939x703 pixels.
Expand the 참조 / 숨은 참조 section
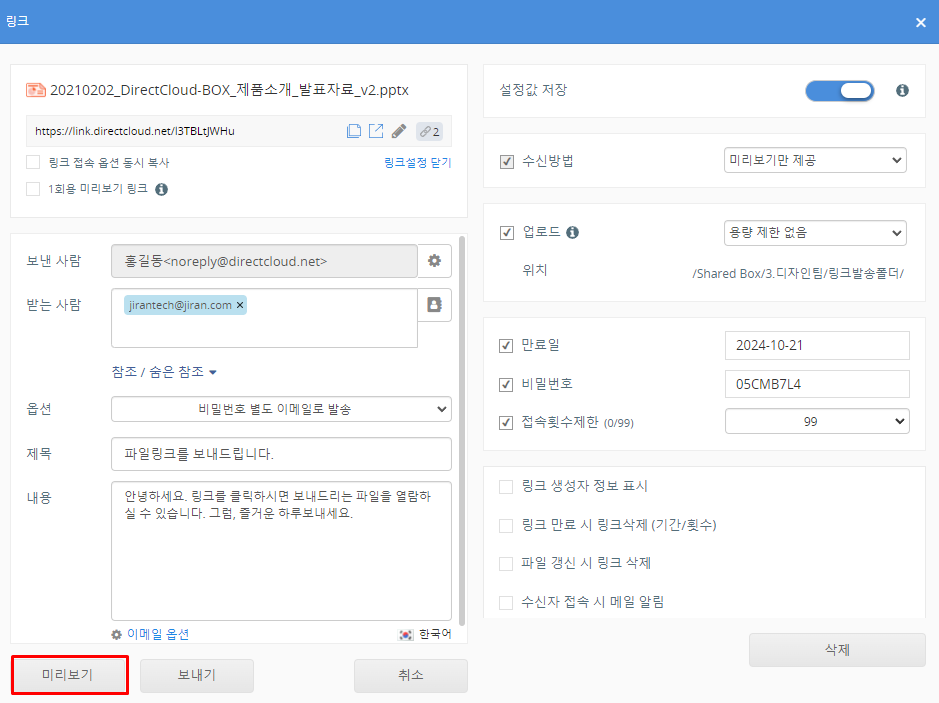[165, 372]
